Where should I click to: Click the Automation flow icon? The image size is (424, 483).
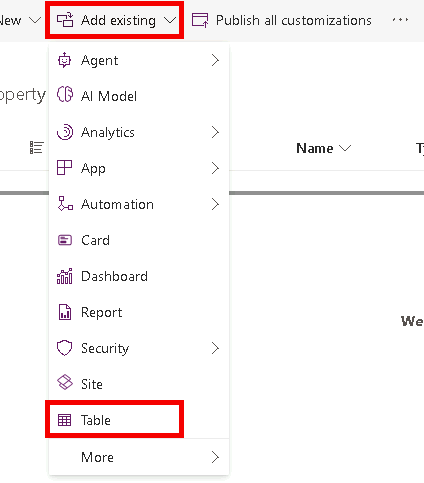65,204
